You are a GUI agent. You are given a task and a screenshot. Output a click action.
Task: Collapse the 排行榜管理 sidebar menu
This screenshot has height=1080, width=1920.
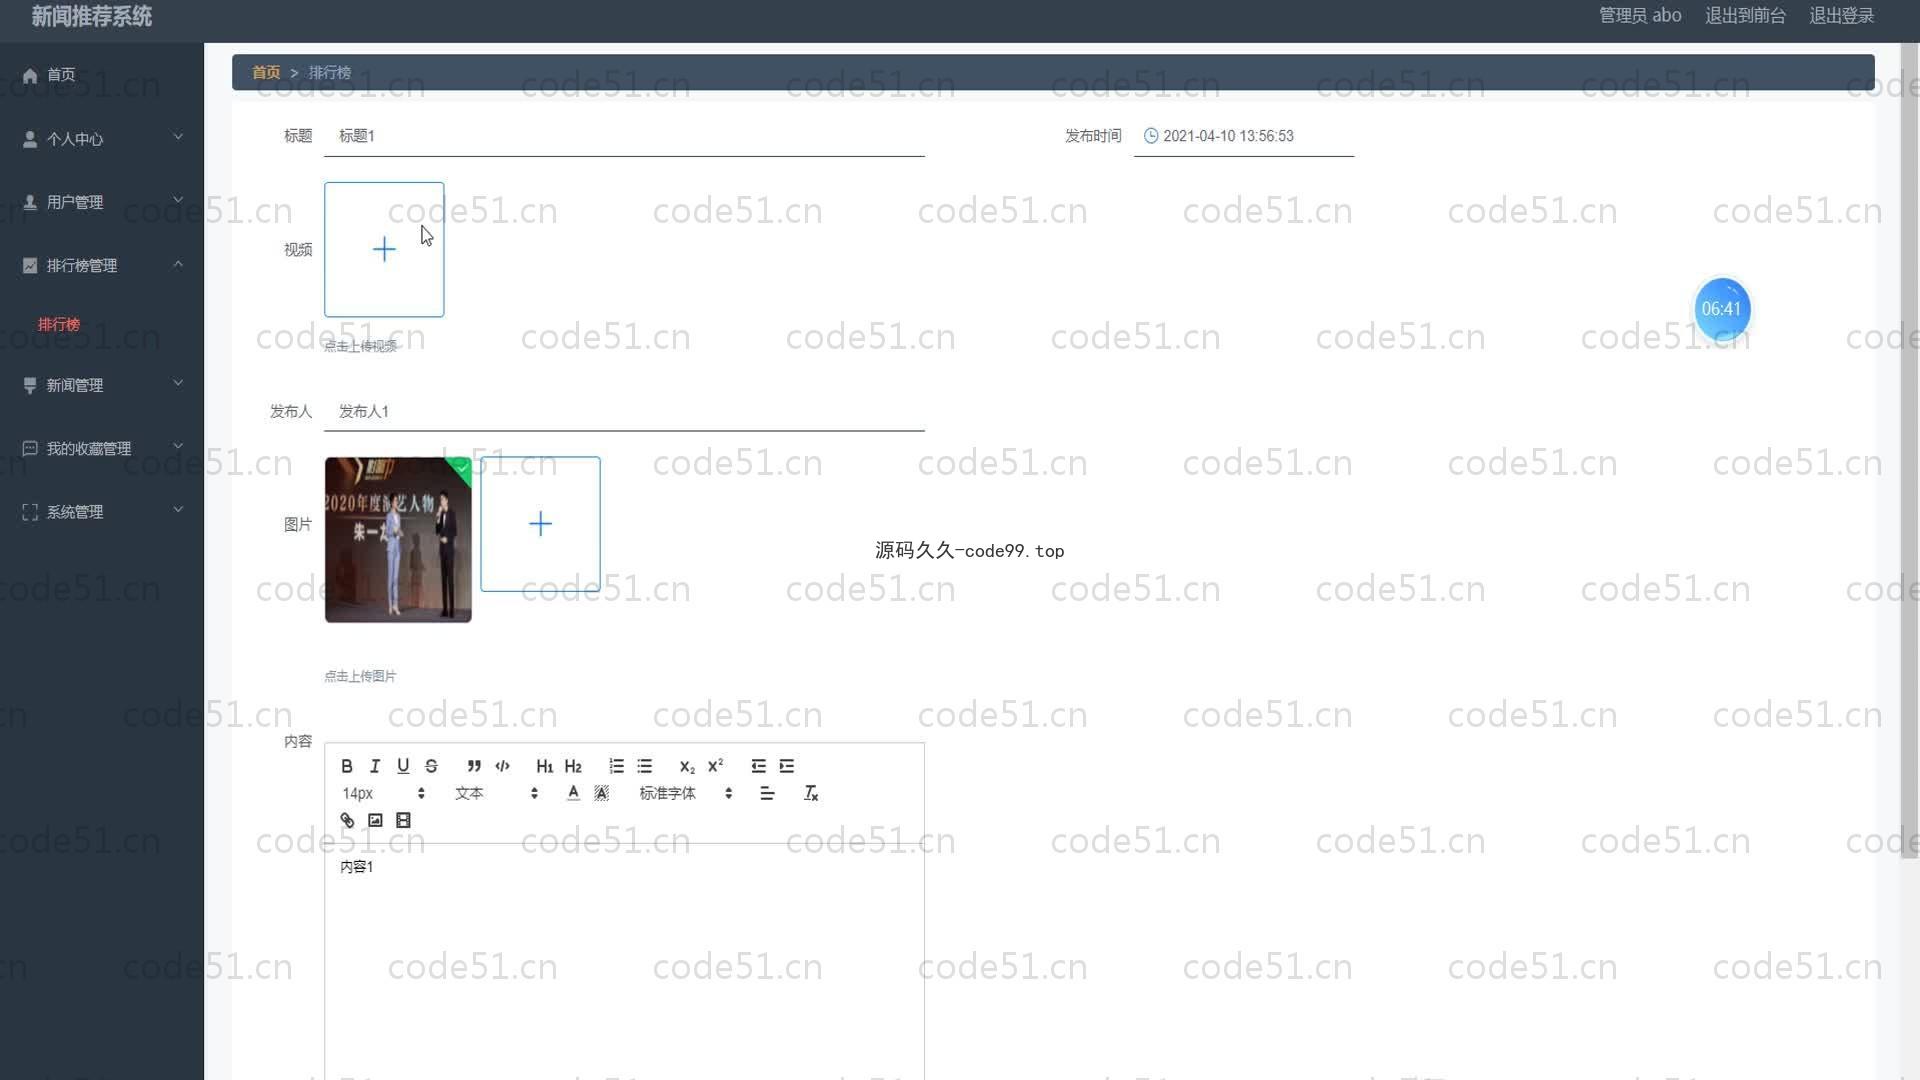click(x=102, y=265)
